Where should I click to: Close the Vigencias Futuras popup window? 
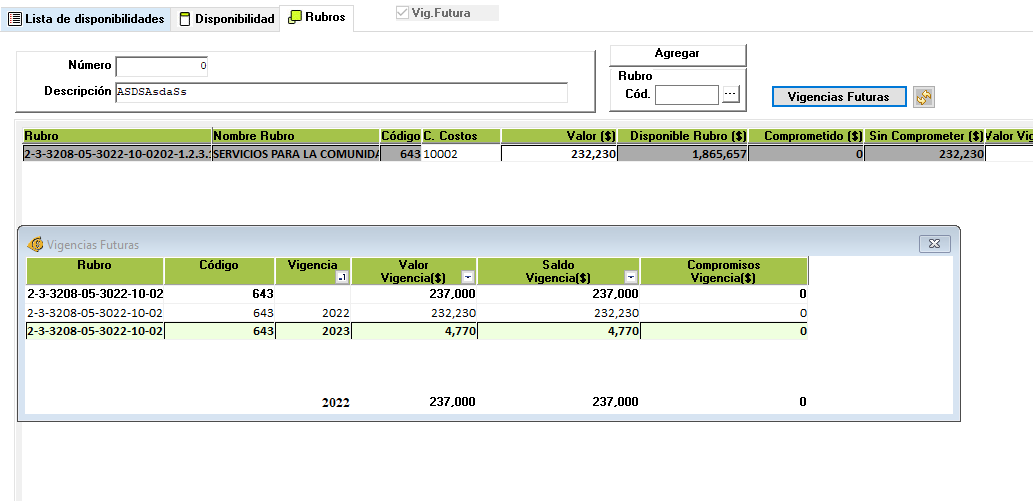coord(934,244)
